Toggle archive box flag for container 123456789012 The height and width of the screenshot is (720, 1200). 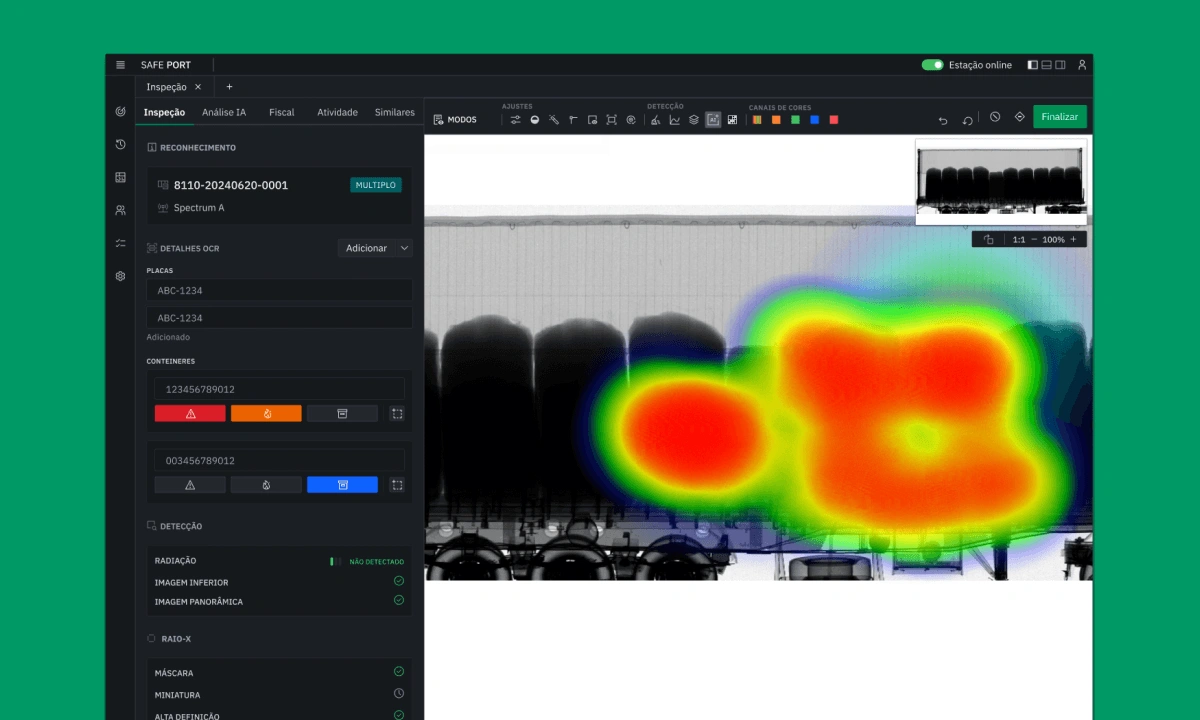point(342,413)
